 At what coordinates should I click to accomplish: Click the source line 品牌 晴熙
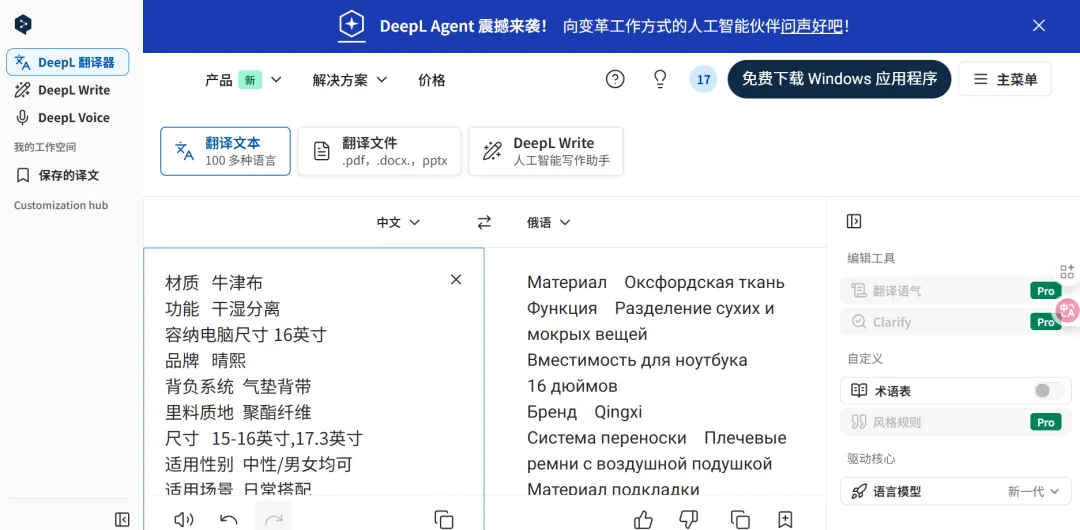click(x=205, y=360)
